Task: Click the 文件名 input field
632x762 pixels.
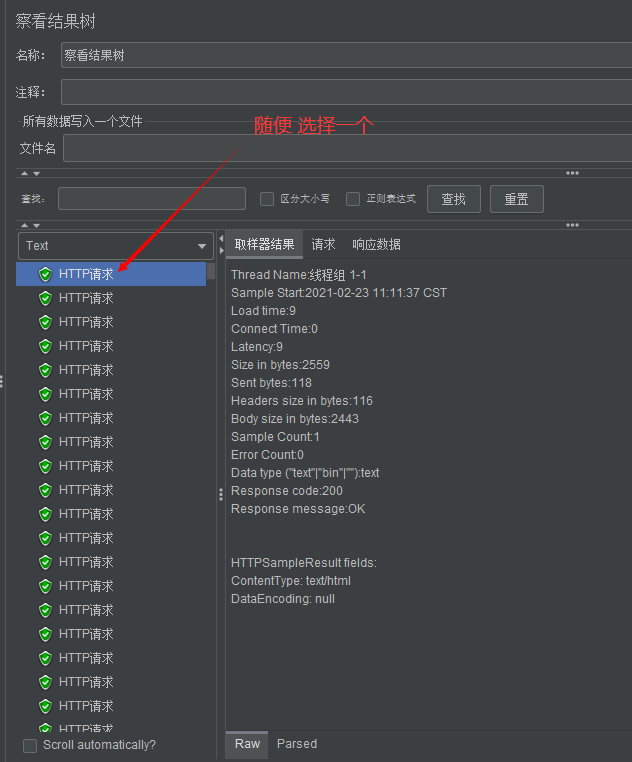Action: (345, 148)
